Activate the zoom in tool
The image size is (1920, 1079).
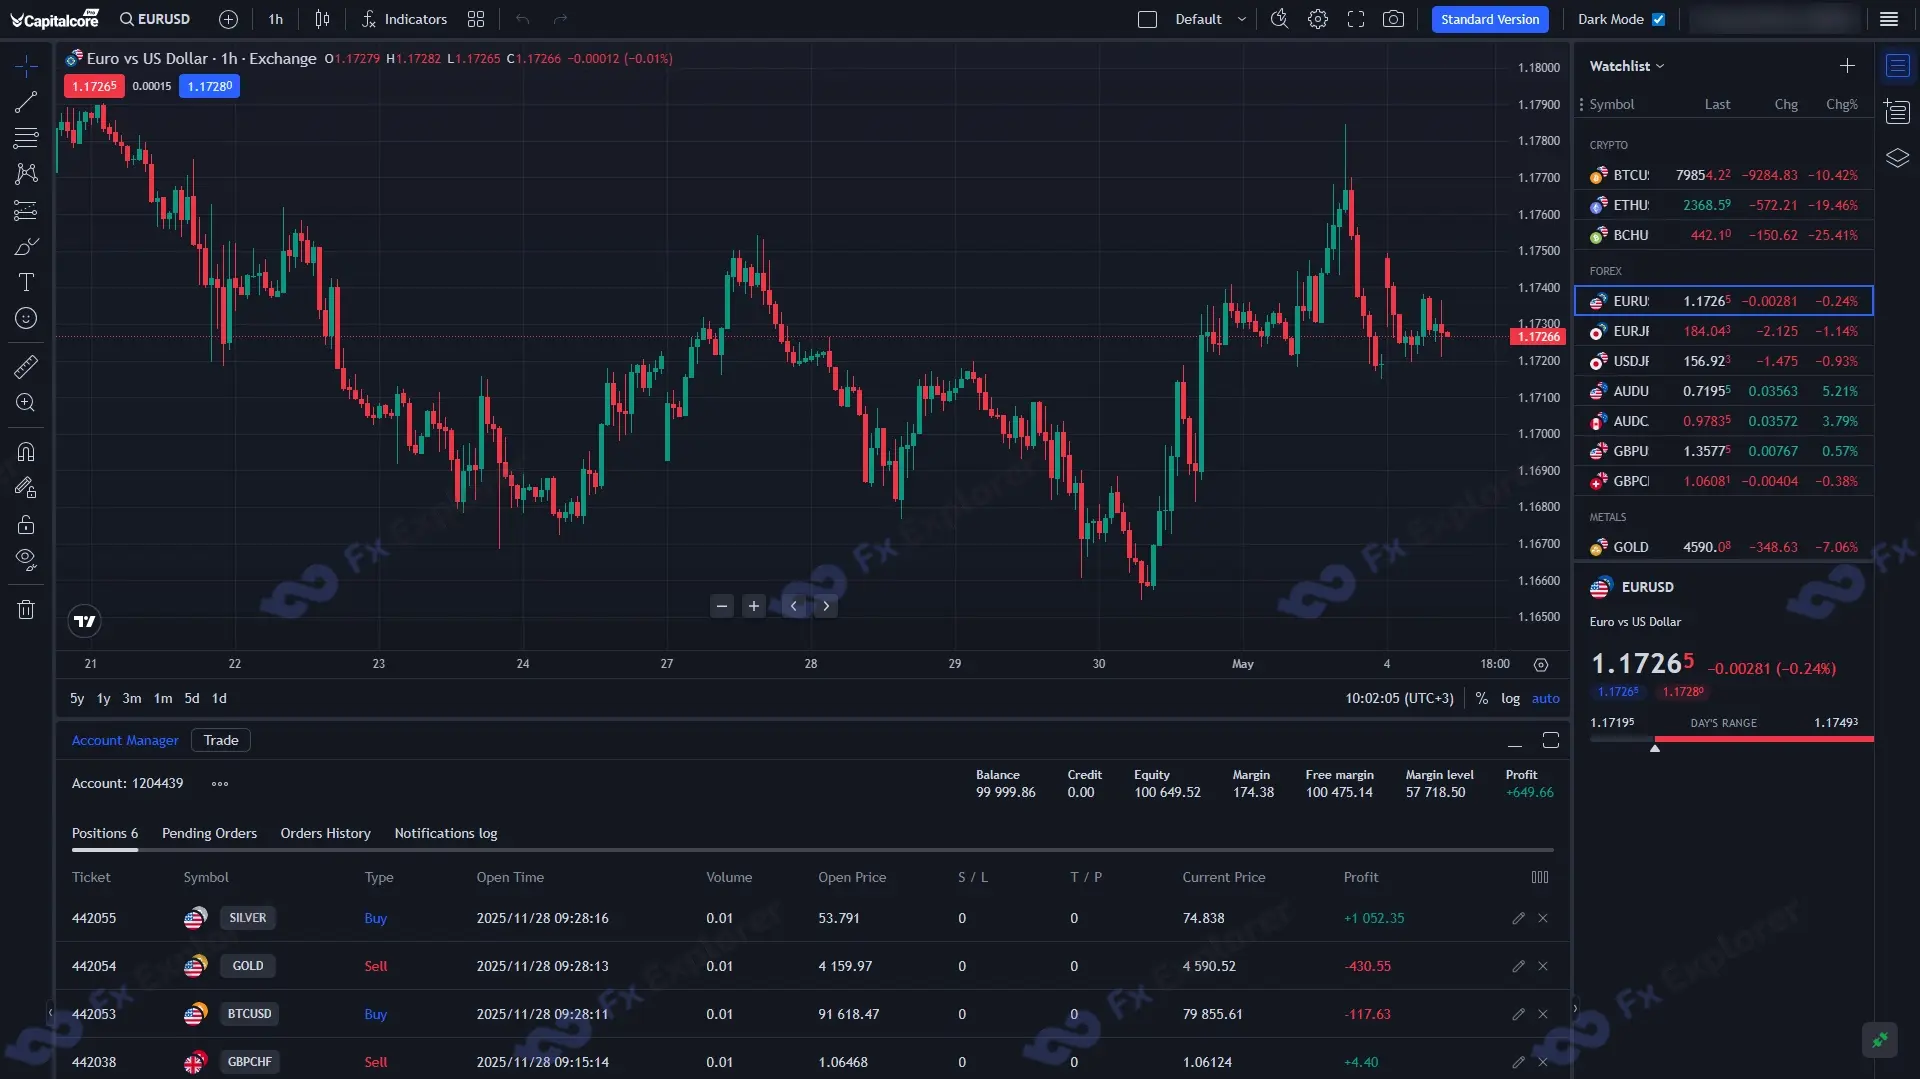[x=26, y=402]
